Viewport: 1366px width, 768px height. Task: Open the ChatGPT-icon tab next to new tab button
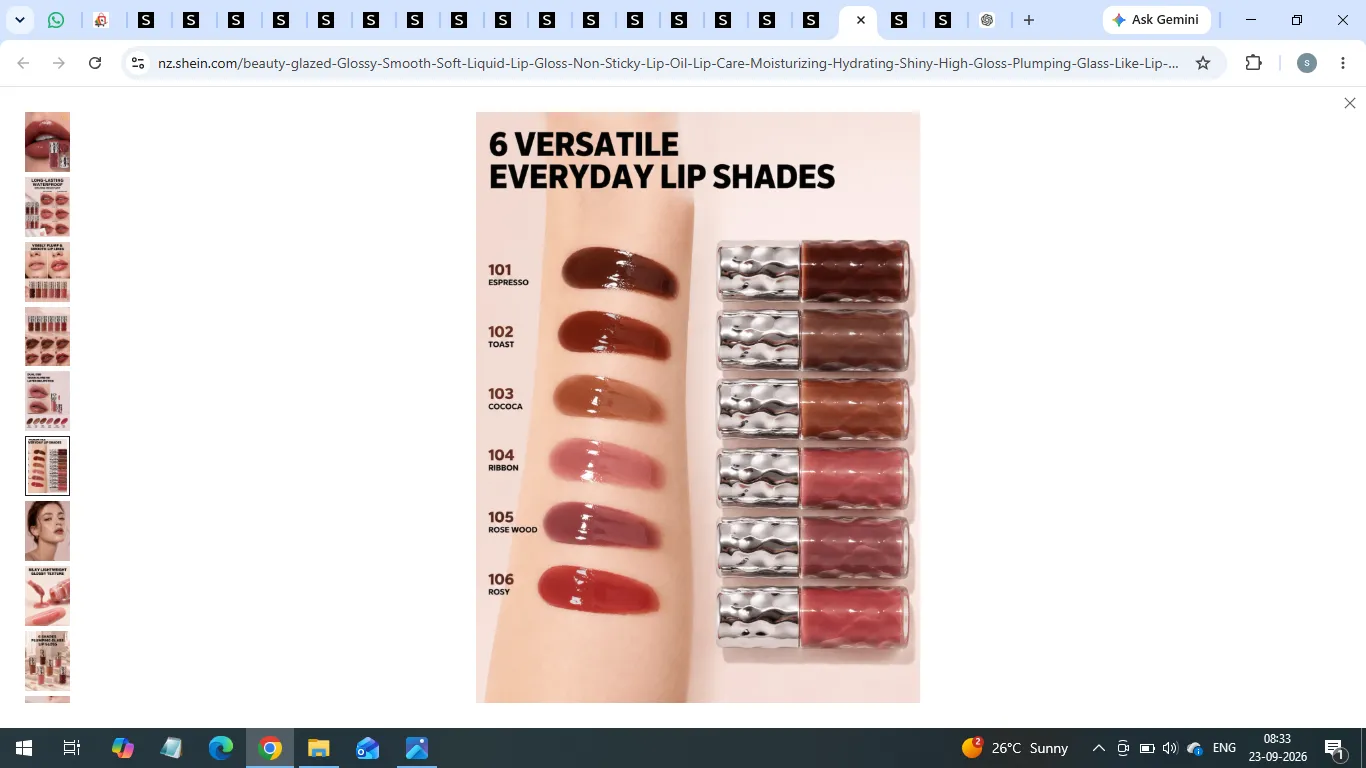(x=987, y=20)
